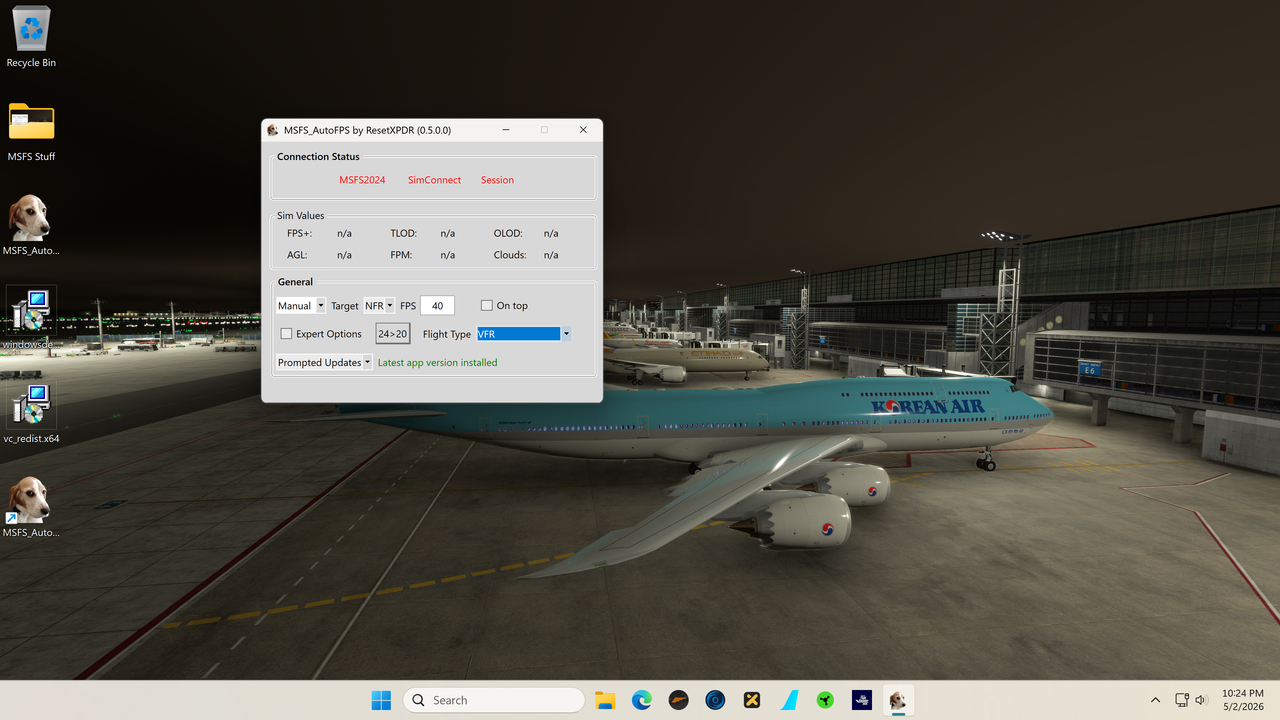
Task: Click the blue tail fin taskbar icon
Action: click(789, 700)
